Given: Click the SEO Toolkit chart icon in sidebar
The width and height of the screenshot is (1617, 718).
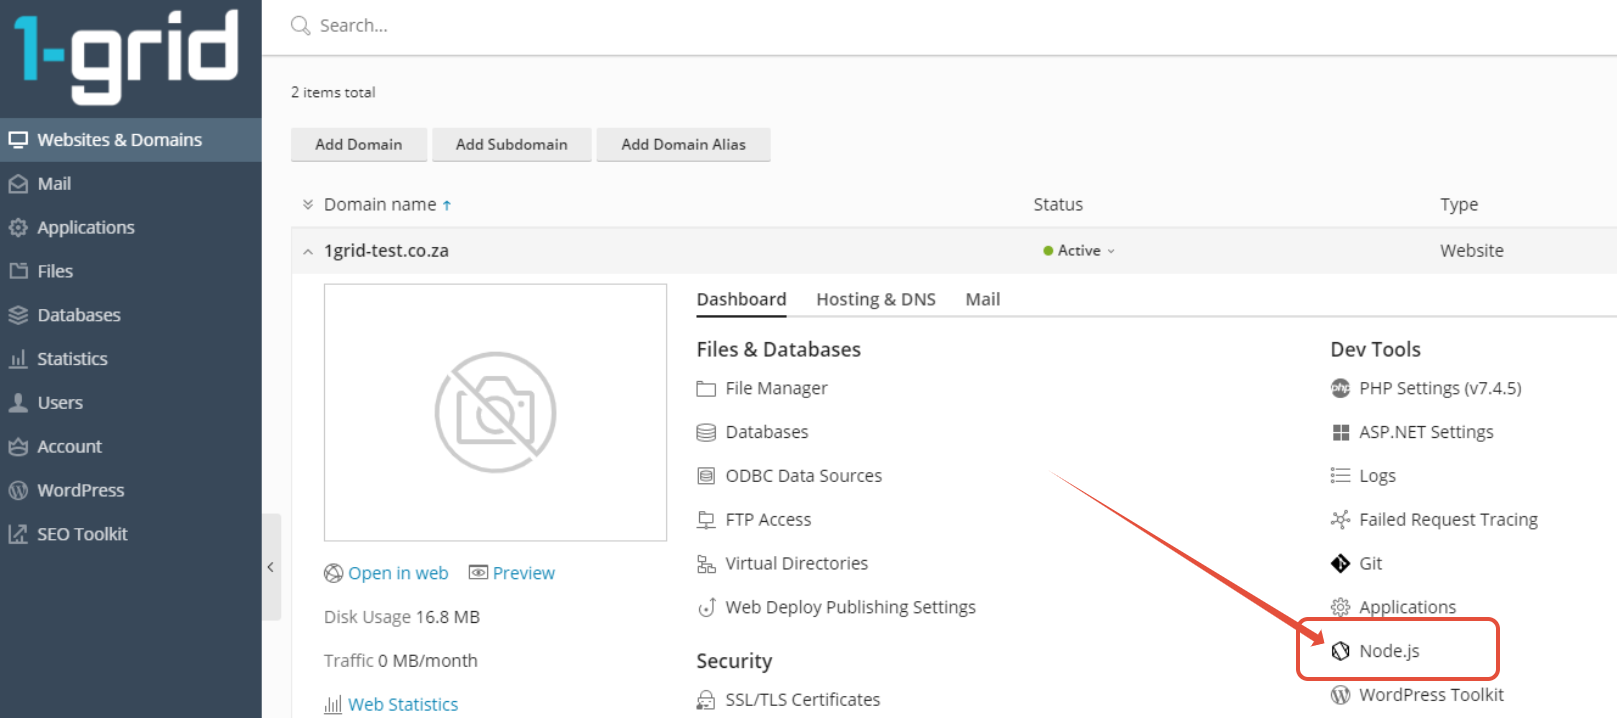Looking at the screenshot, I should tap(18, 534).
